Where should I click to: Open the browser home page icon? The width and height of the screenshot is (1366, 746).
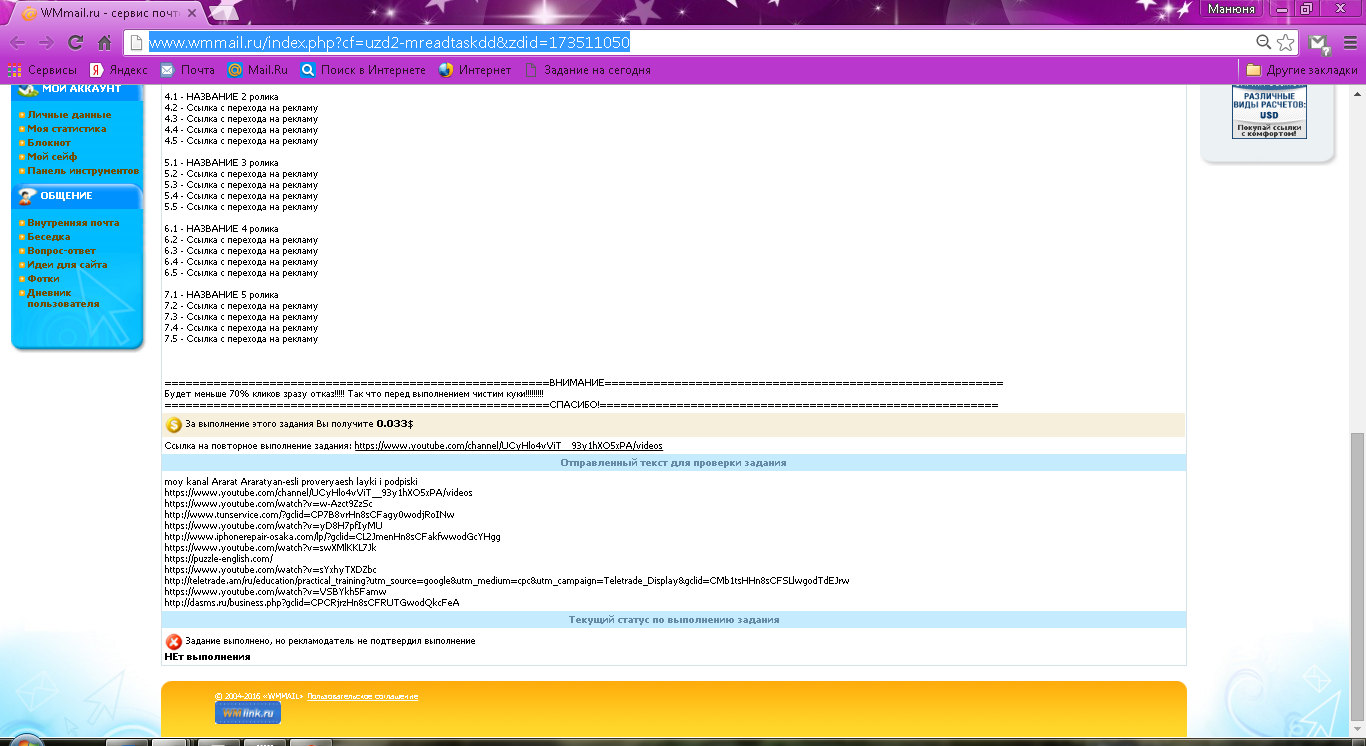(x=104, y=43)
